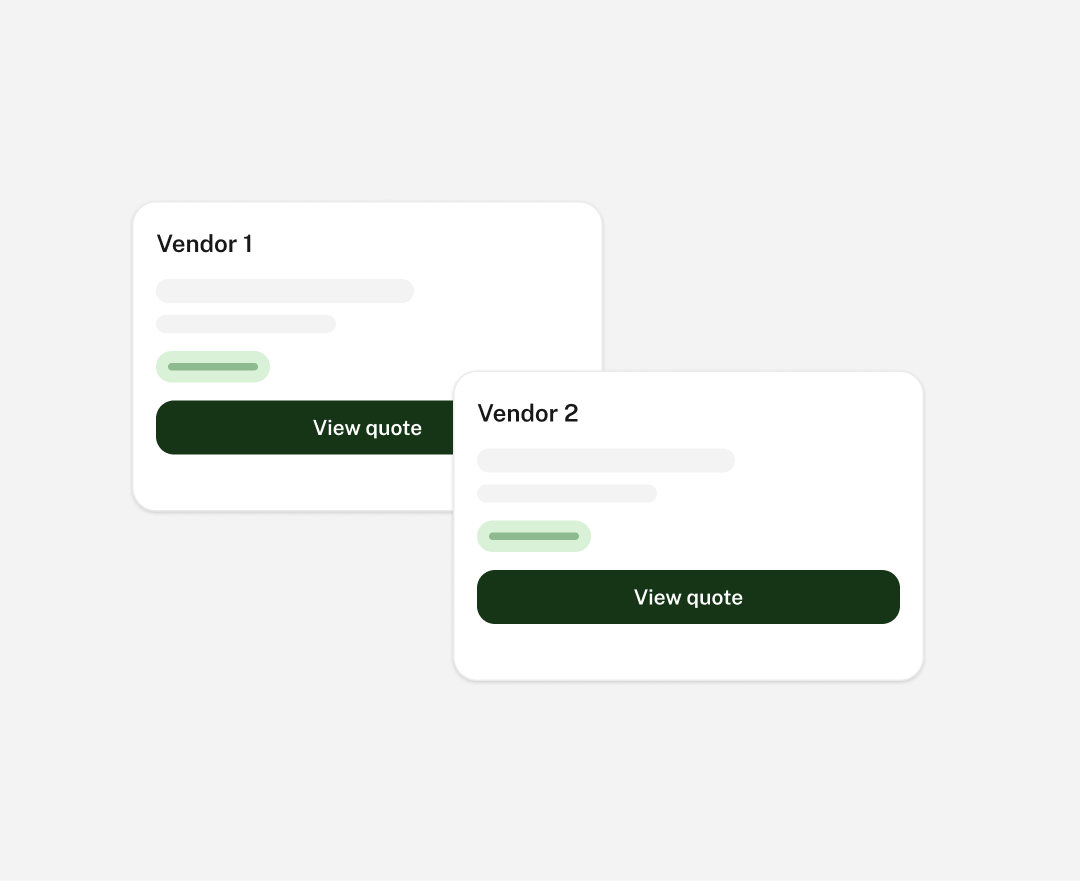Select the Vendor 2 heading text
The height and width of the screenshot is (881, 1080).
pyautogui.click(x=527, y=413)
